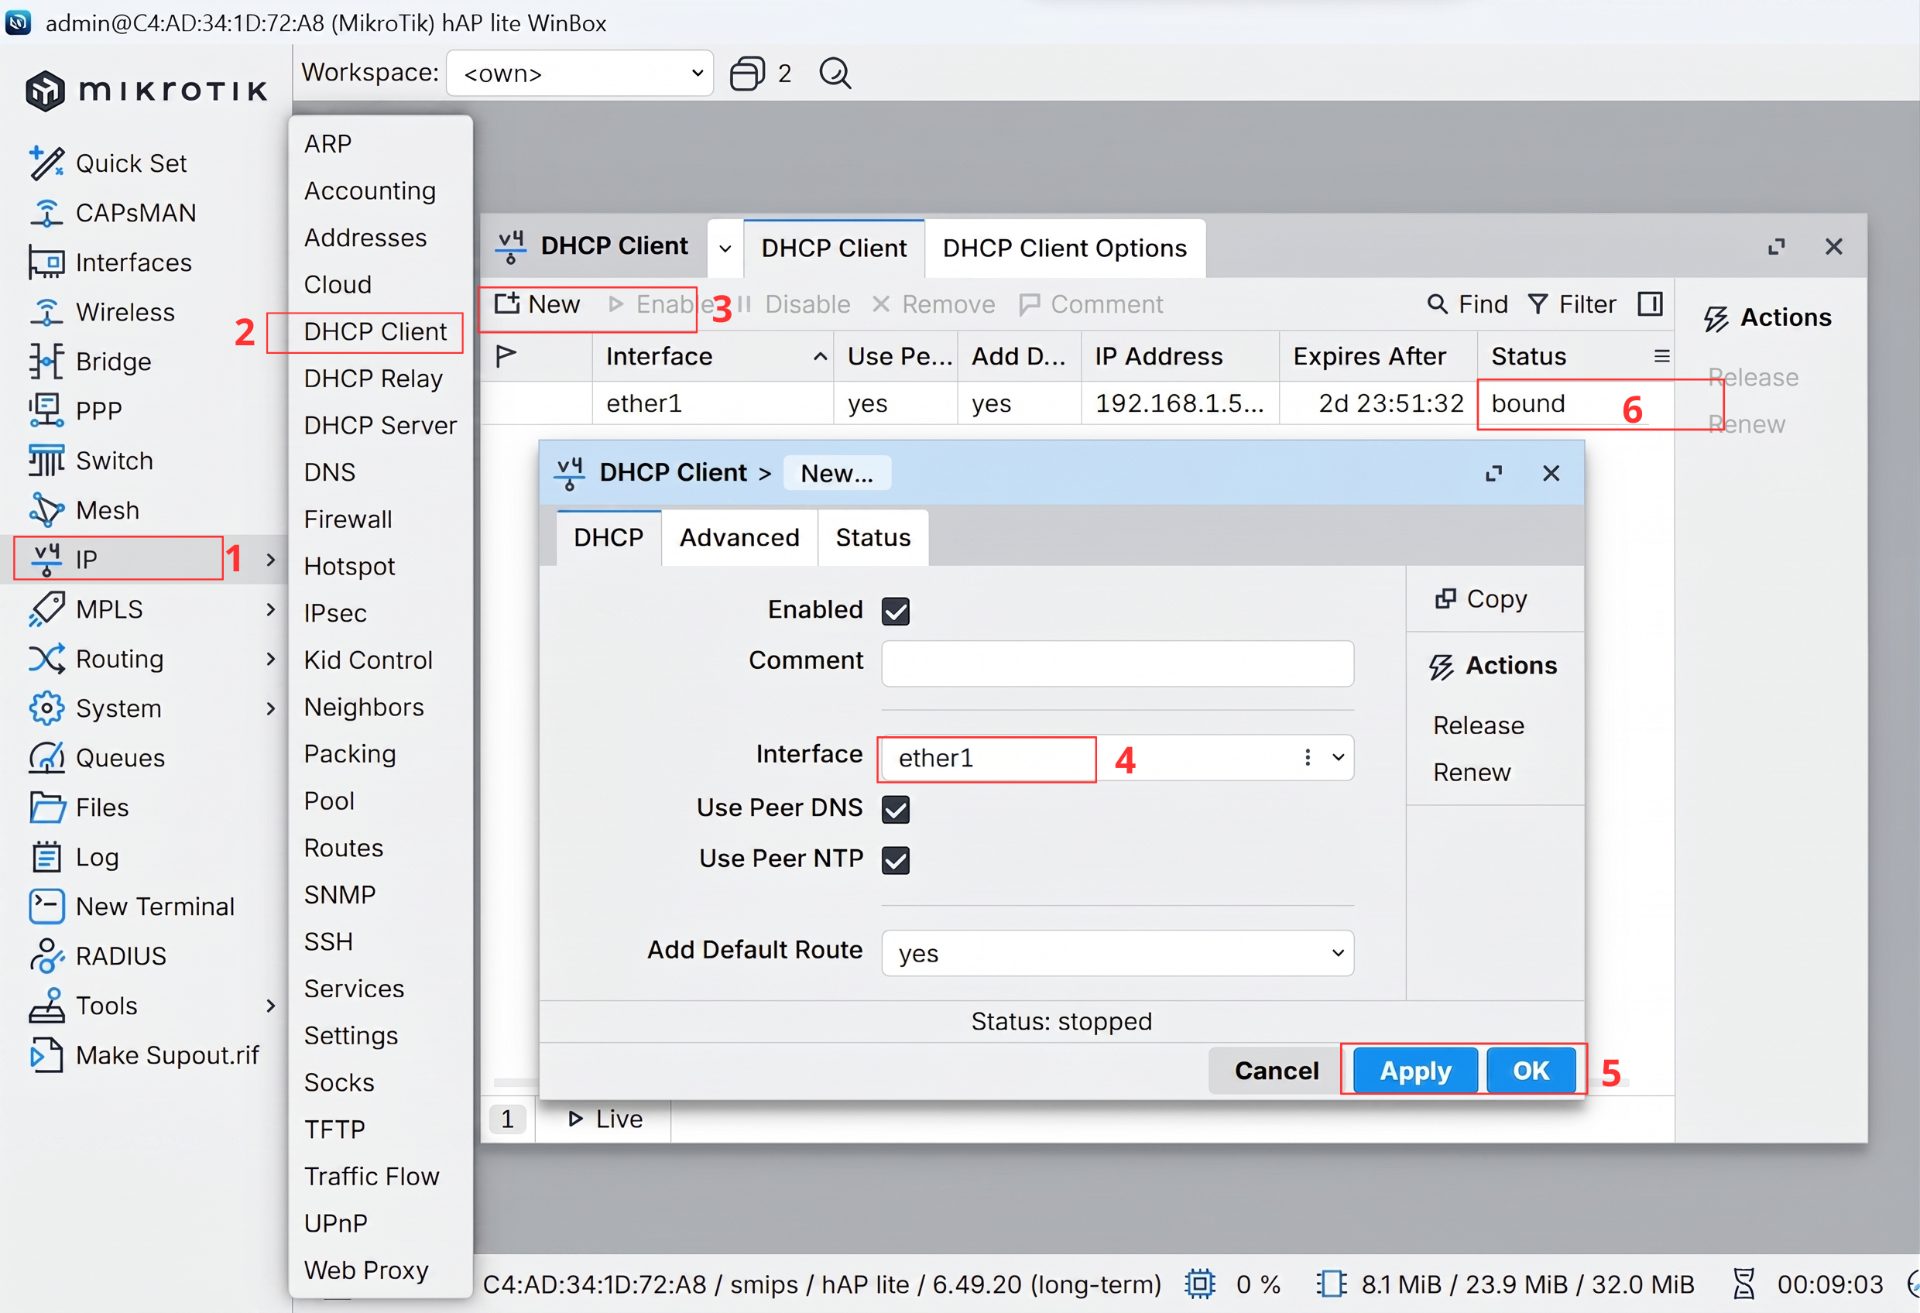Screen dimensions: 1920x1313
Task: Select the ether1 row in DHCP Client table
Action: (1078, 403)
